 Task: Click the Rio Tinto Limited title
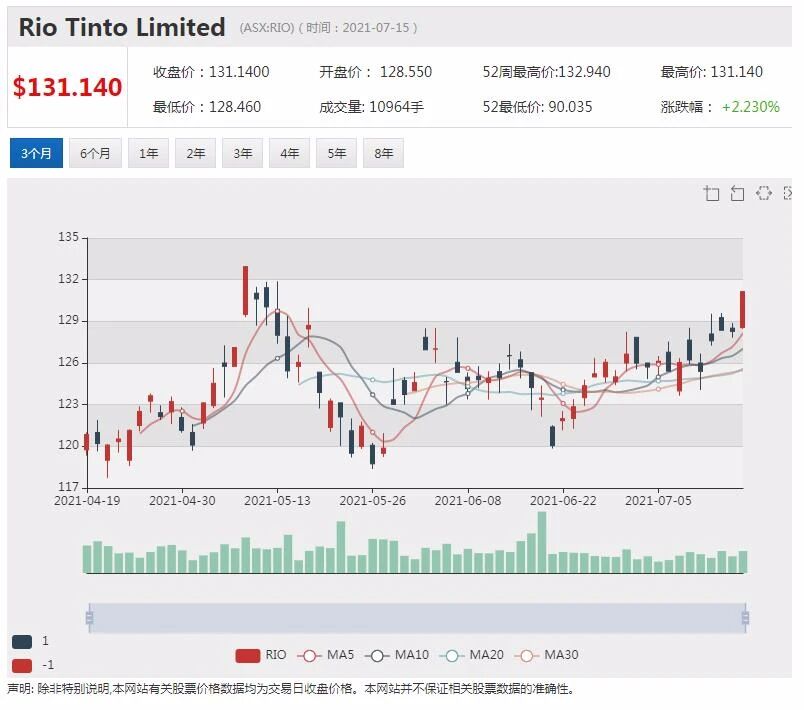click(122, 27)
